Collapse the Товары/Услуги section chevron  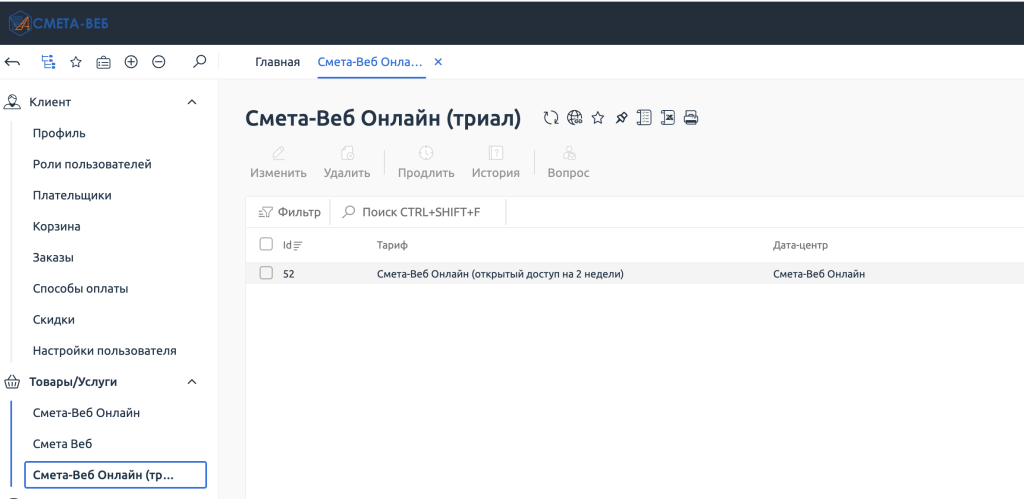pos(192,382)
